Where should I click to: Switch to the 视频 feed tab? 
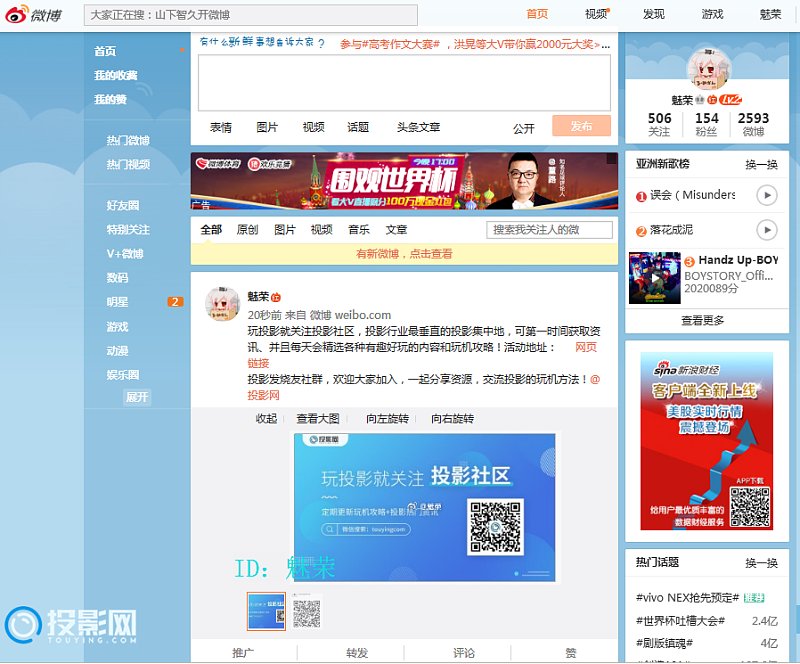click(321, 230)
